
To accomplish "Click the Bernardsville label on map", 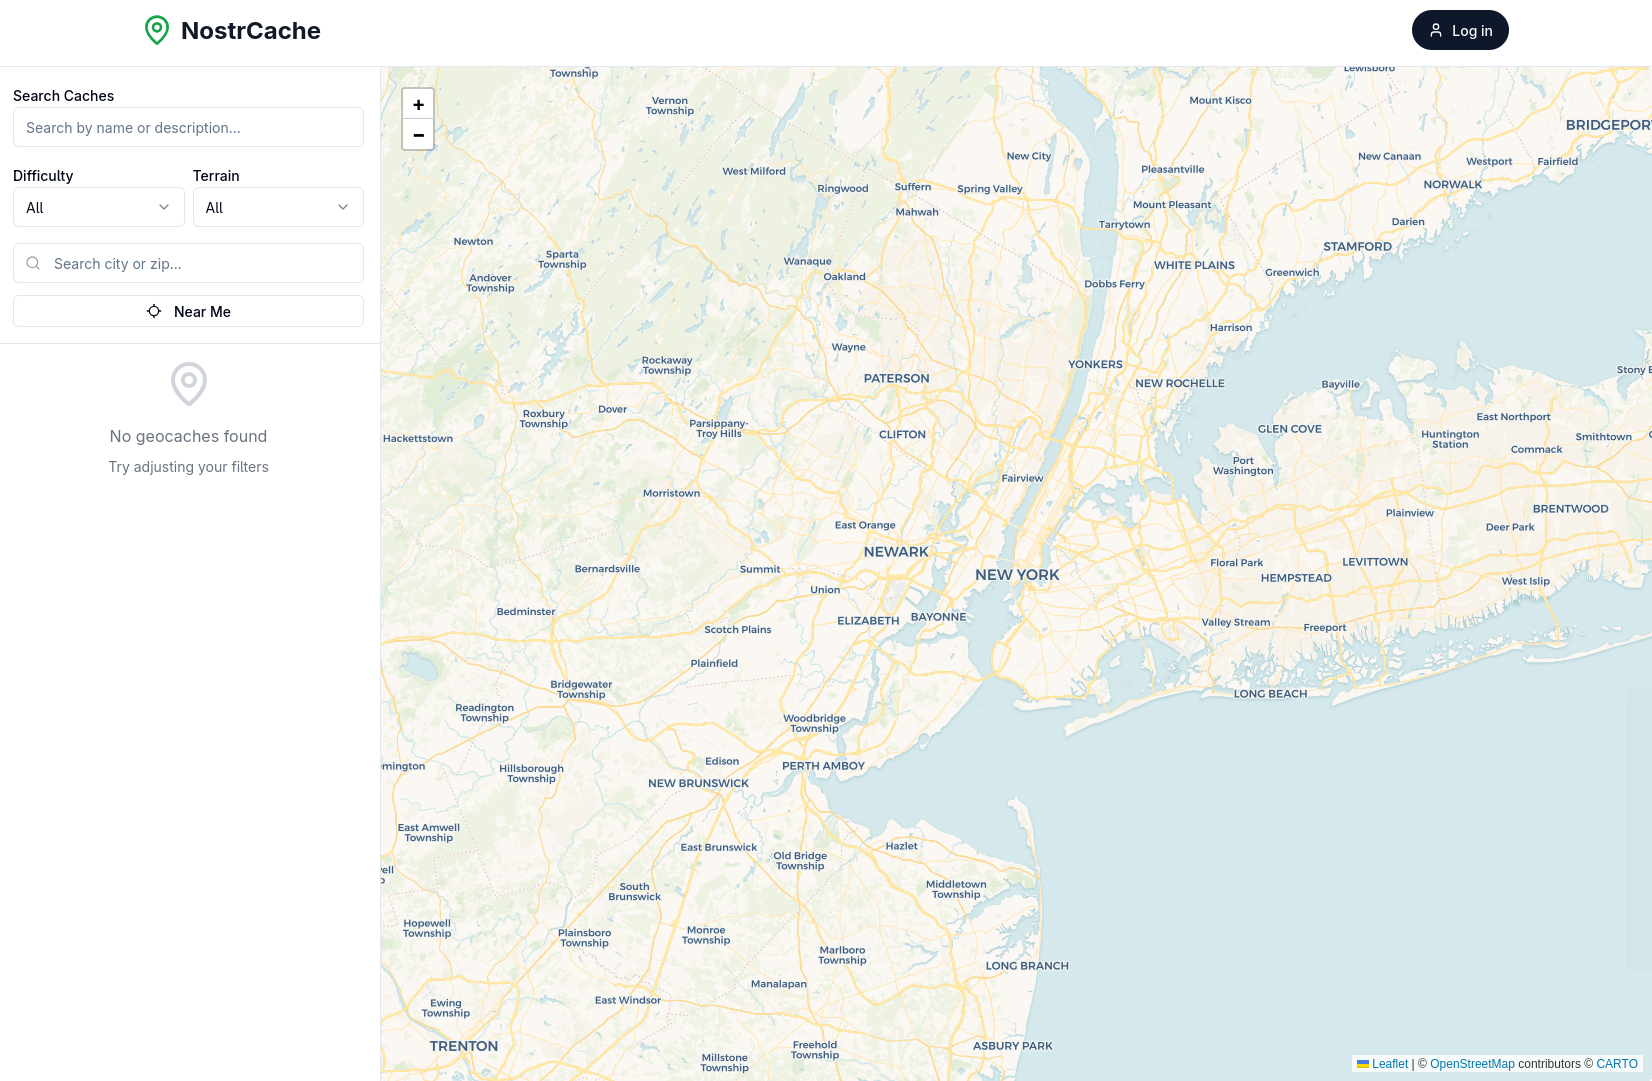I will tap(607, 569).
